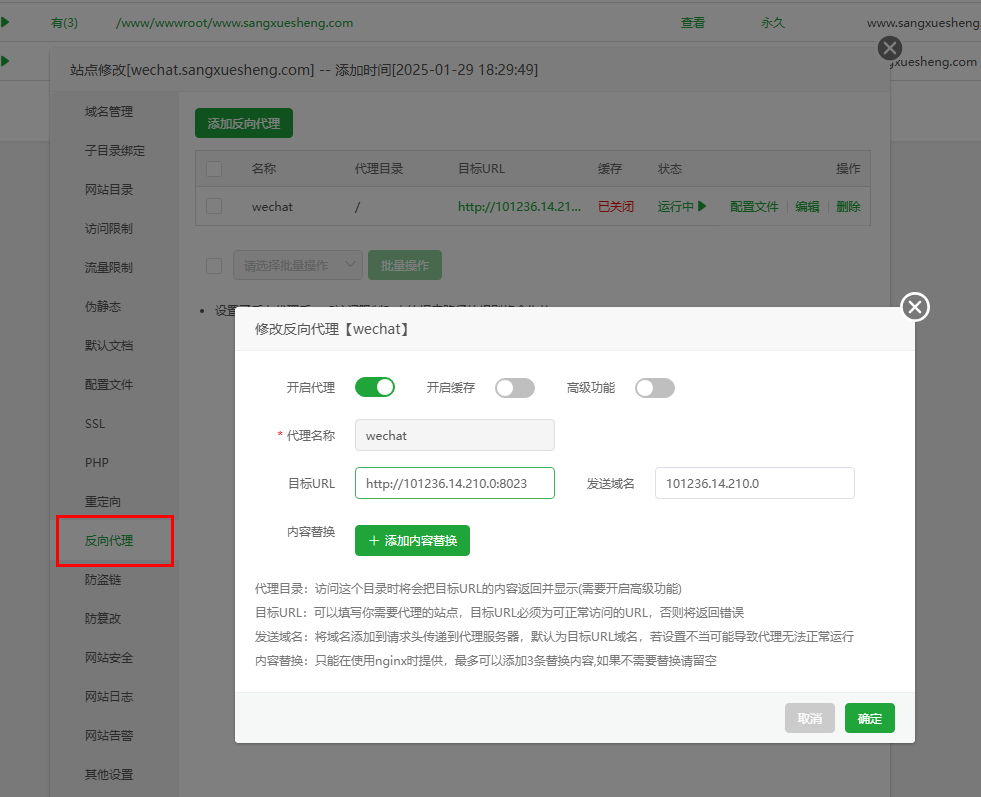The height and width of the screenshot is (797, 981).
Task: Click the 永久 expiry link in site row
Action: [773, 23]
